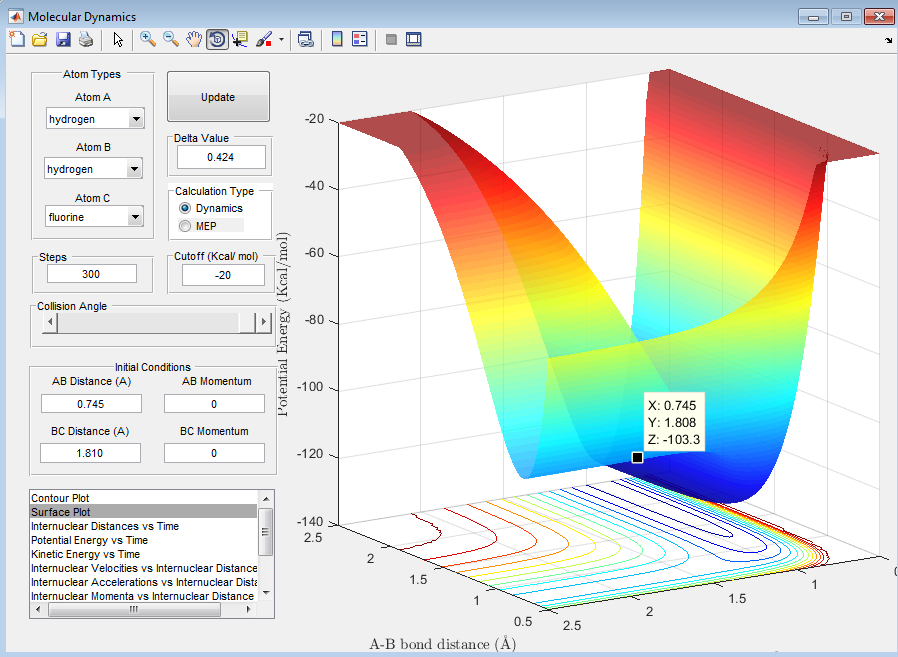Image resolution: width=898 pixels, height=657 pixels.
Task: Select the Dynamics calculation type
Action: [184, 208]
